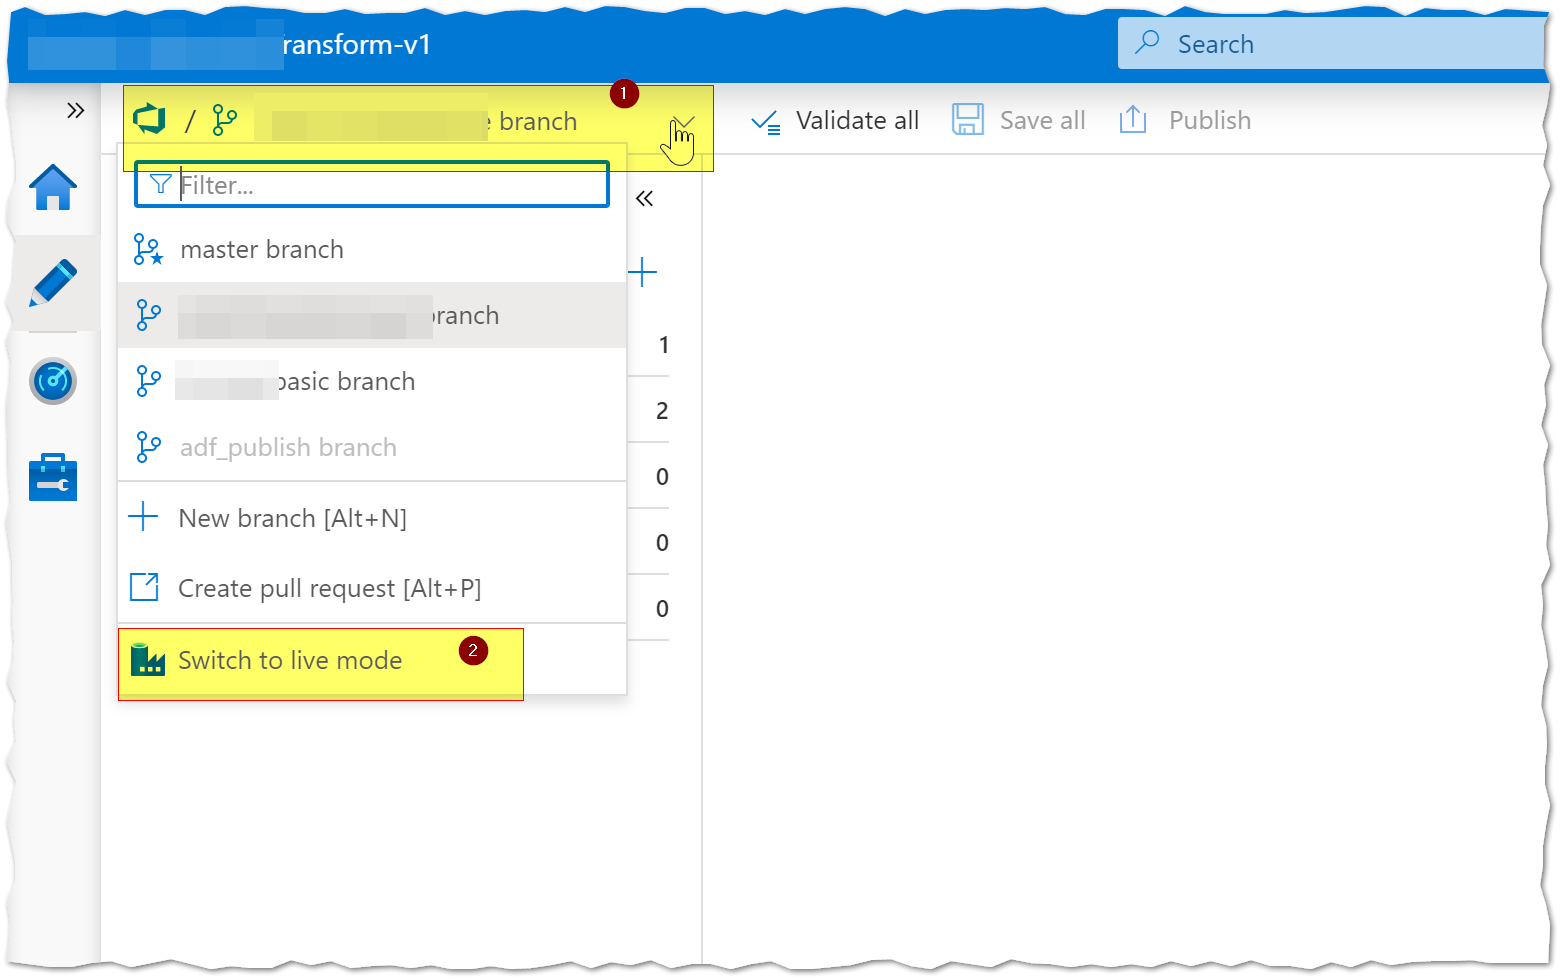Select the Author pencil icon in the sidebar
Screen dimensions: 1560x979
pyautogui.click(x=54, y=283)
